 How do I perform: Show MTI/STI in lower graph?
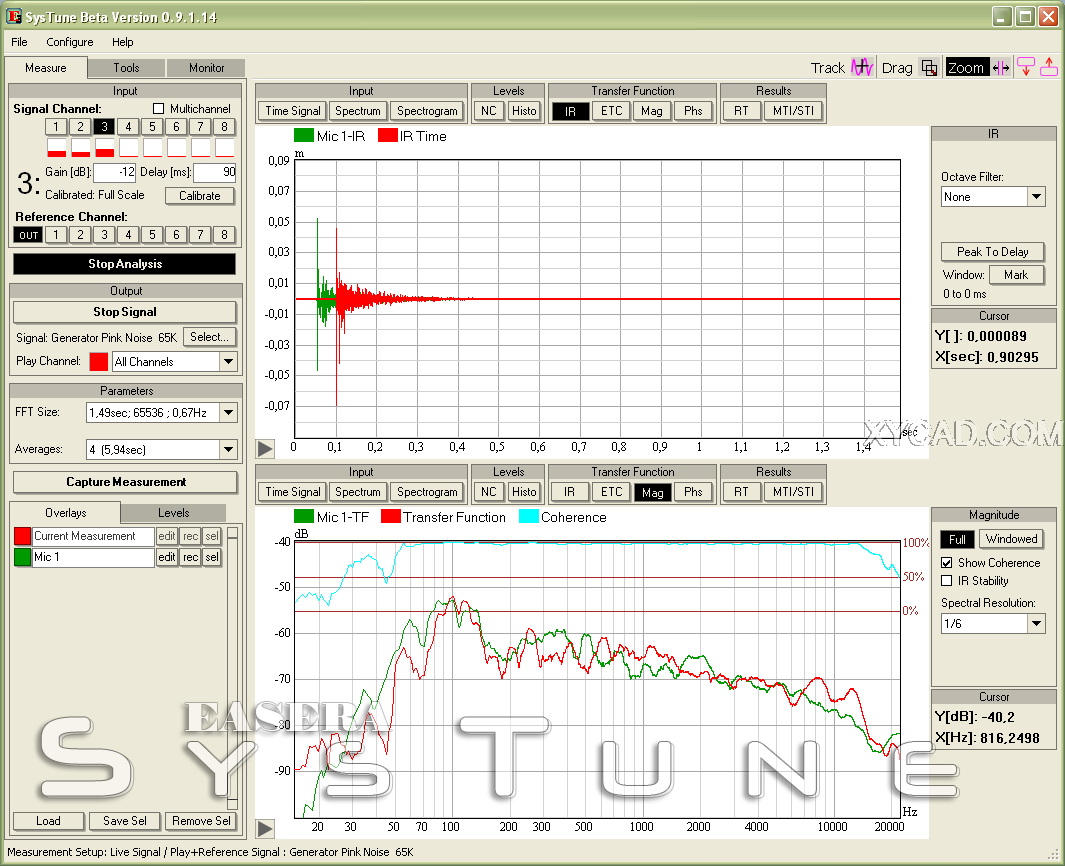click(793, 492)
